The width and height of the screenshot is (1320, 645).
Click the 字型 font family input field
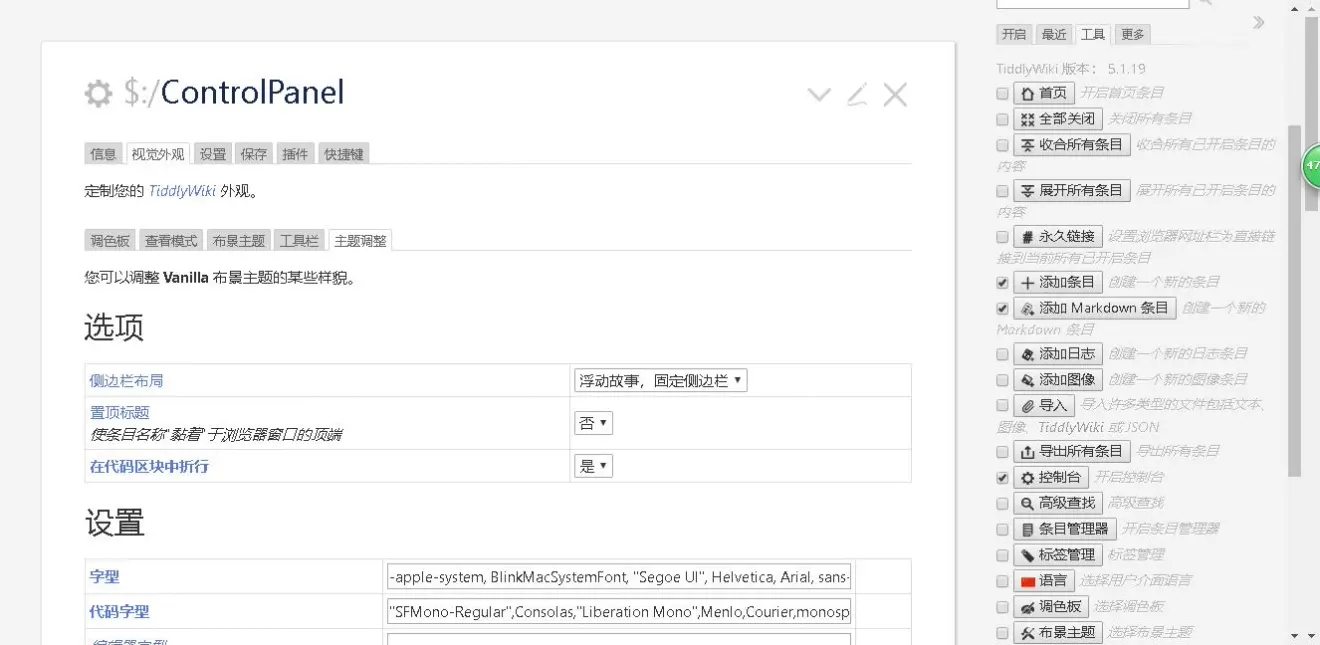click(619, 577)
